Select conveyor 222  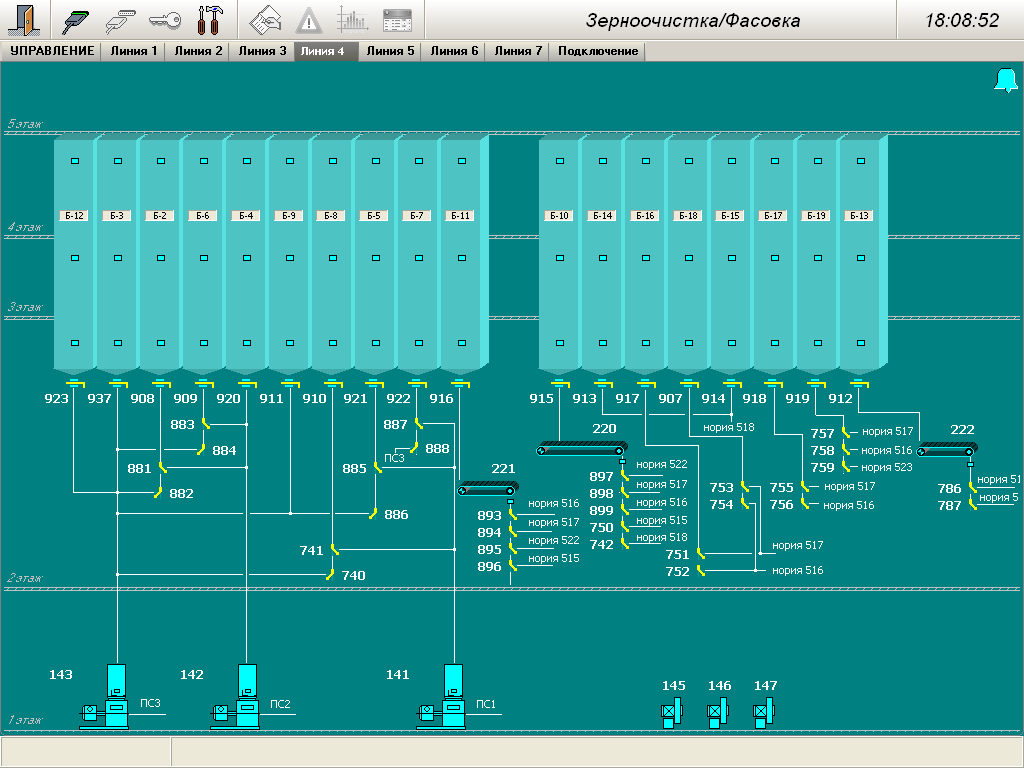tap(946, 449)
